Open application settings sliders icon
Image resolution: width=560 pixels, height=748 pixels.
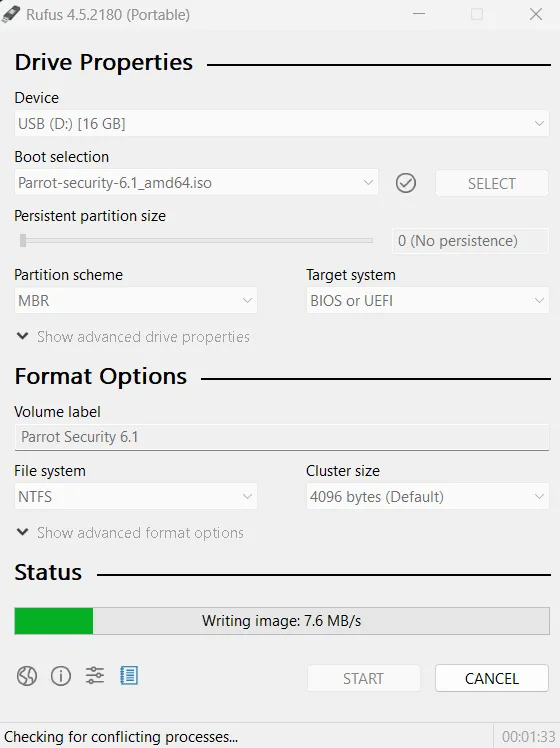coord(94,676)
